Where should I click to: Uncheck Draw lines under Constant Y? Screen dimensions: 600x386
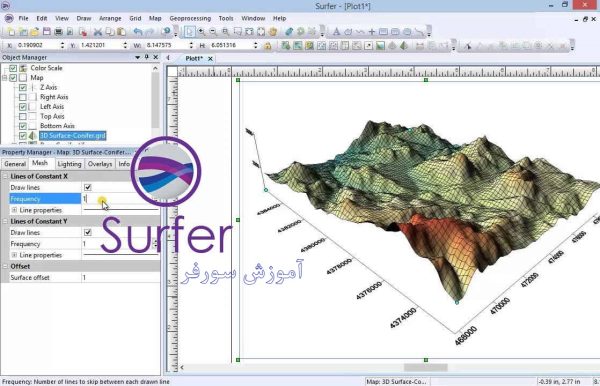pyautogui.click(x=88, y=232)
